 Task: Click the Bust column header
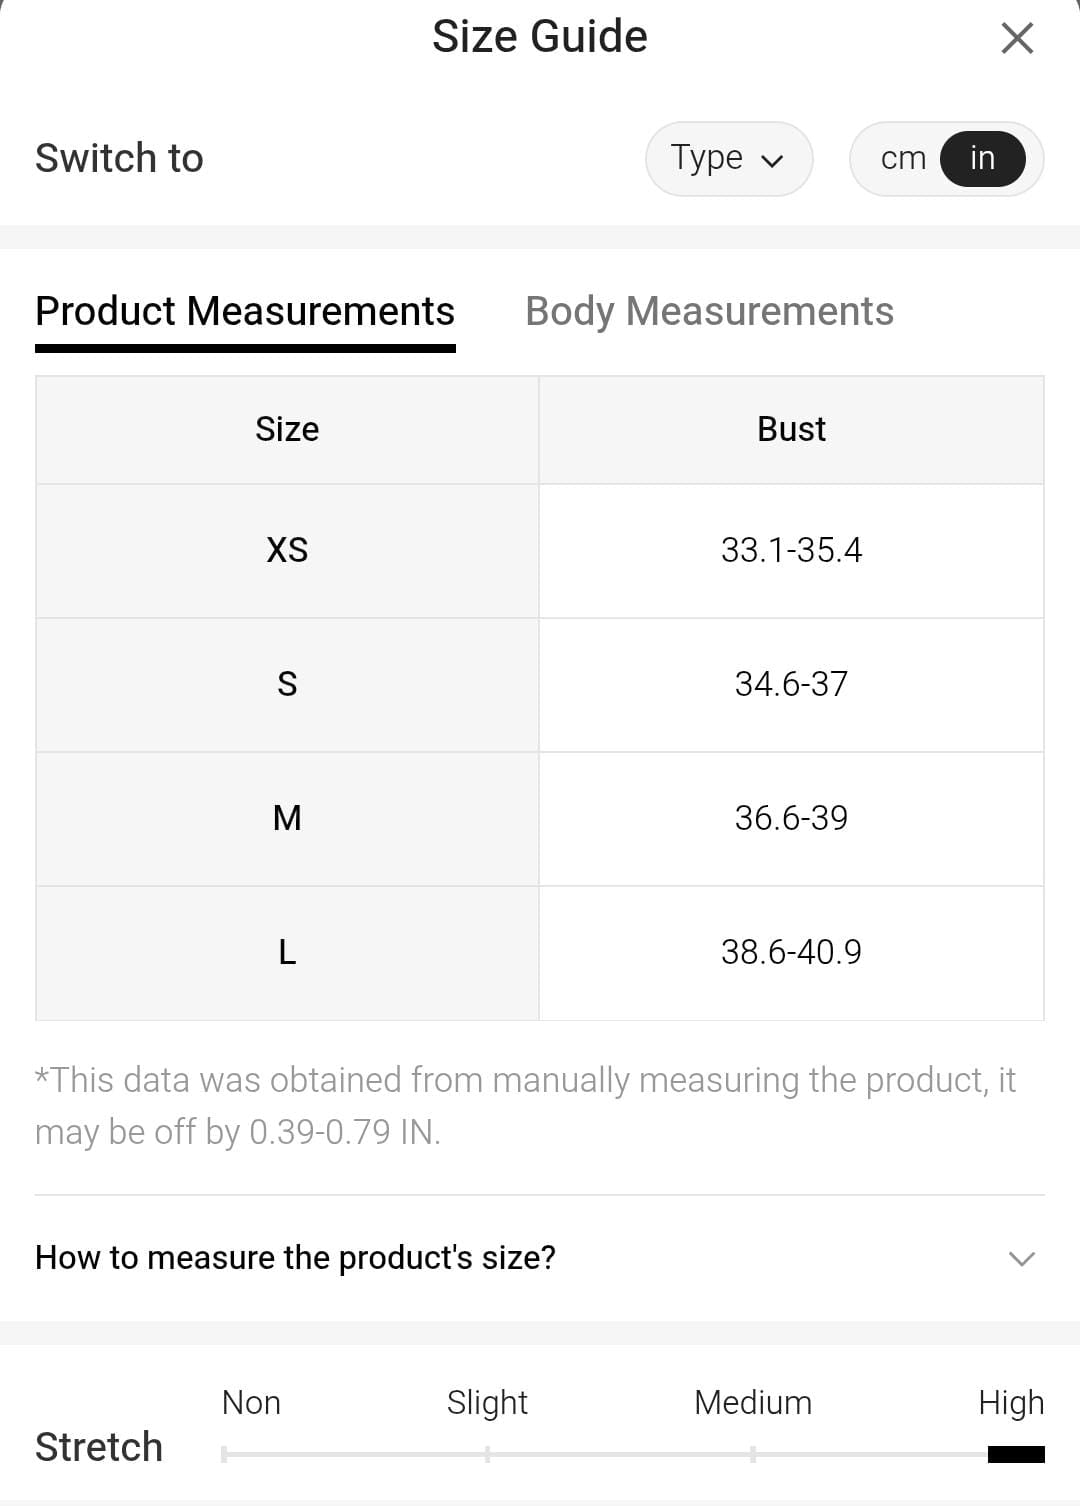[x=791, y=430]
